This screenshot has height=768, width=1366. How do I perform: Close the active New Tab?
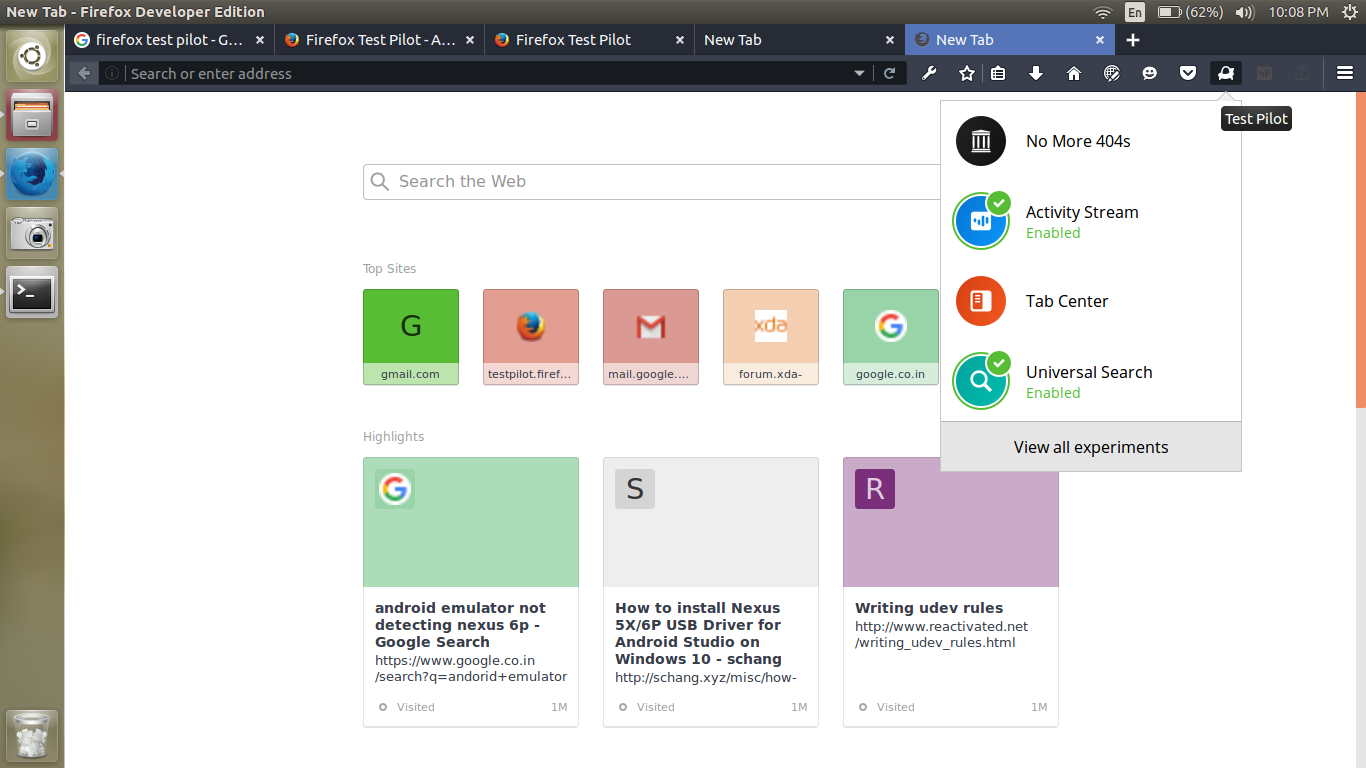[1100, 40]
